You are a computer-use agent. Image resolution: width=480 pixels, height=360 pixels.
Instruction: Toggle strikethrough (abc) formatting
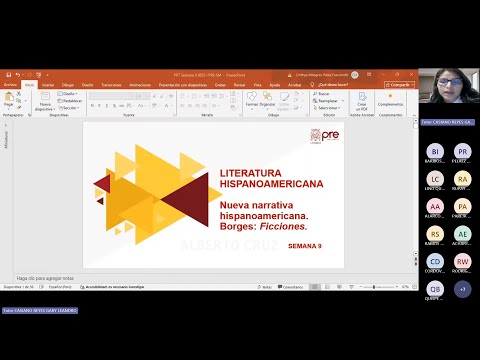coord(122,106)
